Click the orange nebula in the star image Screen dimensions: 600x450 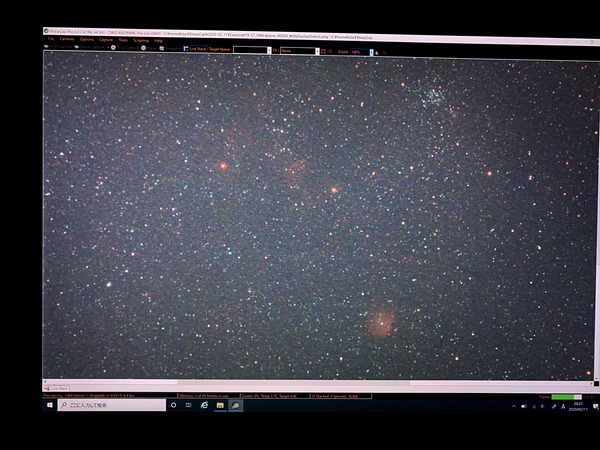click(x=381, y=323)
